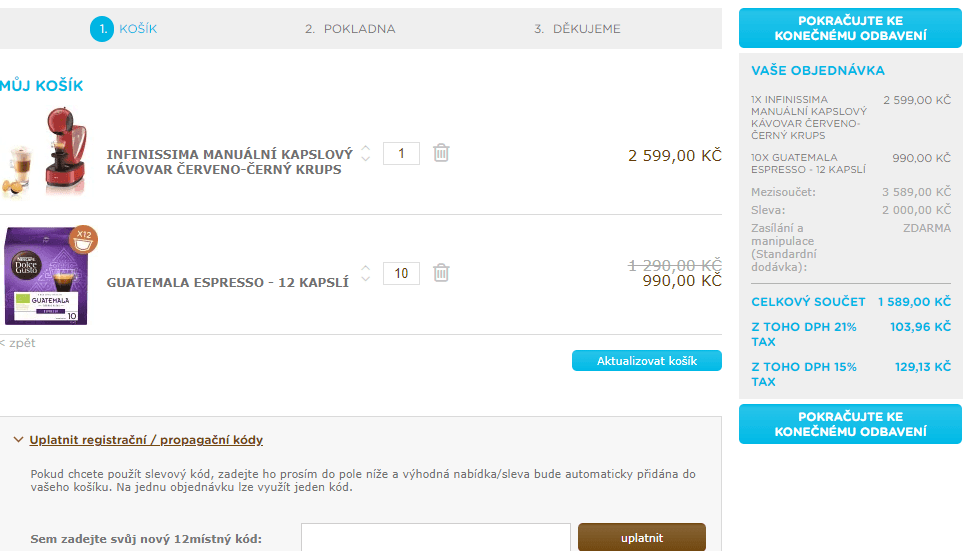
Task: Go back via the zpět link
Action: pyautogui.click(x=18, y=343)
